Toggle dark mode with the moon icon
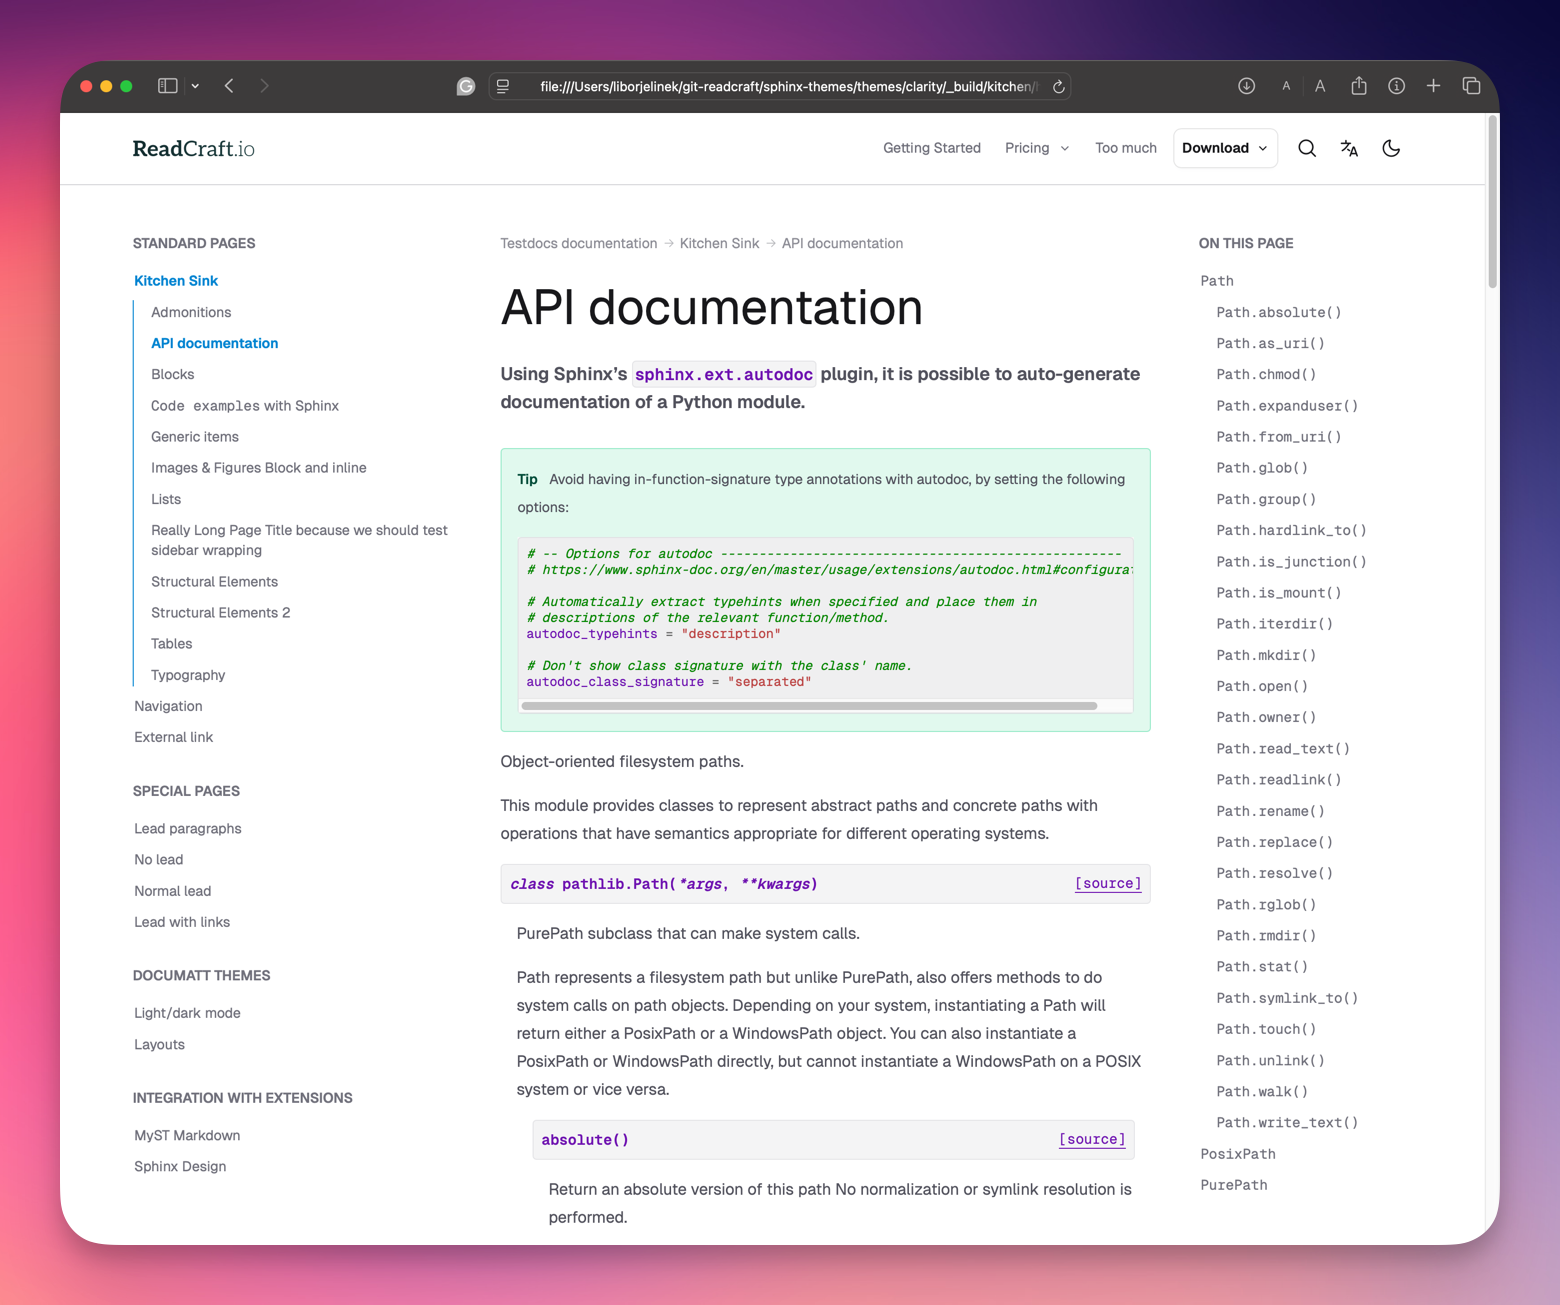 click(1391, 148)
